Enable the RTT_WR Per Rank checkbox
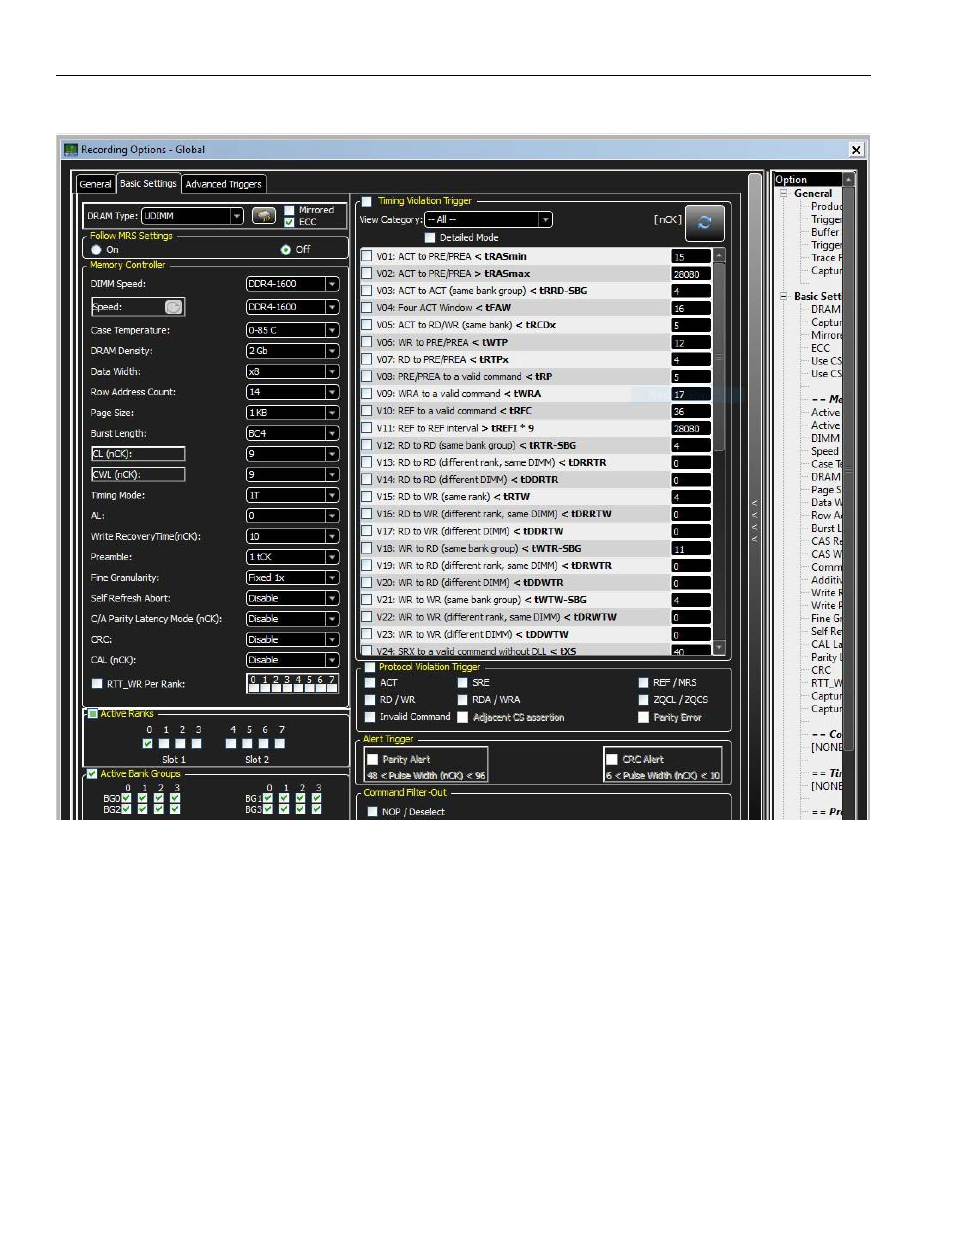The height and width of the screenshot is (1235, 954). click(97, 684)
